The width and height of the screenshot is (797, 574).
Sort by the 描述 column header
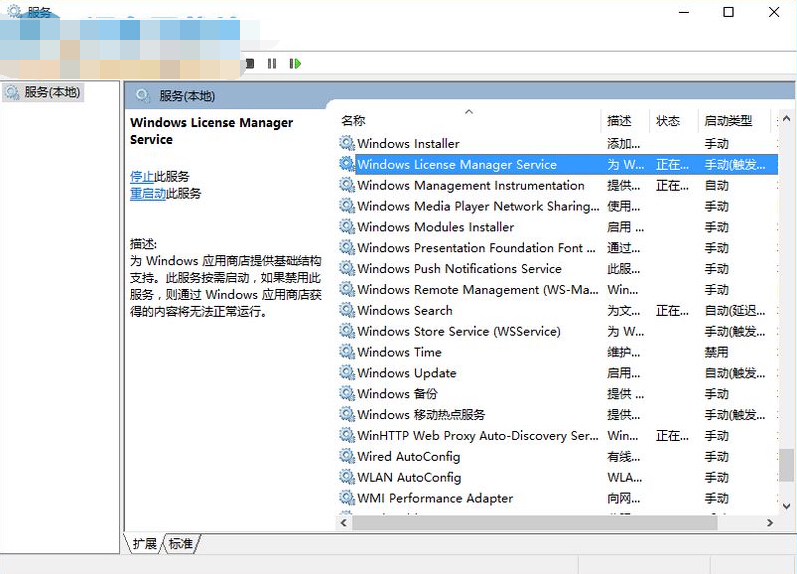pyautogui.click(x=625, y=120)
